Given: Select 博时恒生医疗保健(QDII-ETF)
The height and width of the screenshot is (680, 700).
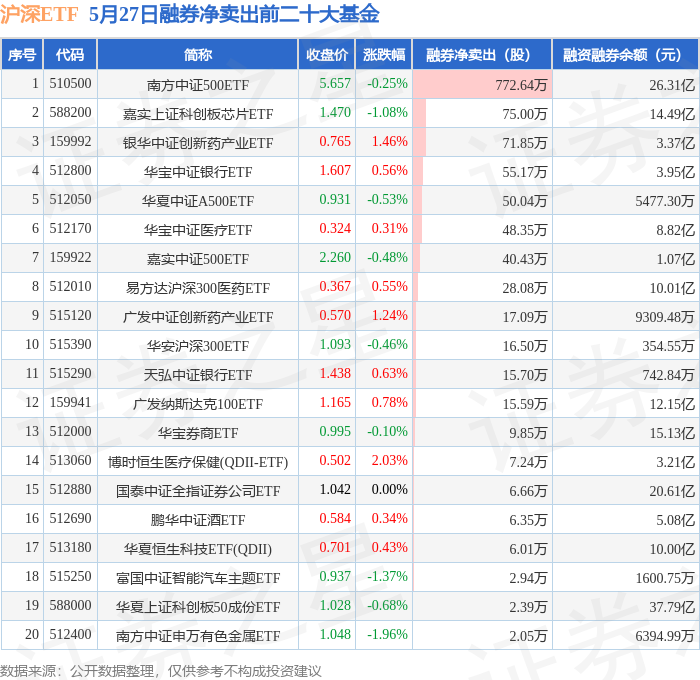Looking at the screenshot, I should (198, 462).
